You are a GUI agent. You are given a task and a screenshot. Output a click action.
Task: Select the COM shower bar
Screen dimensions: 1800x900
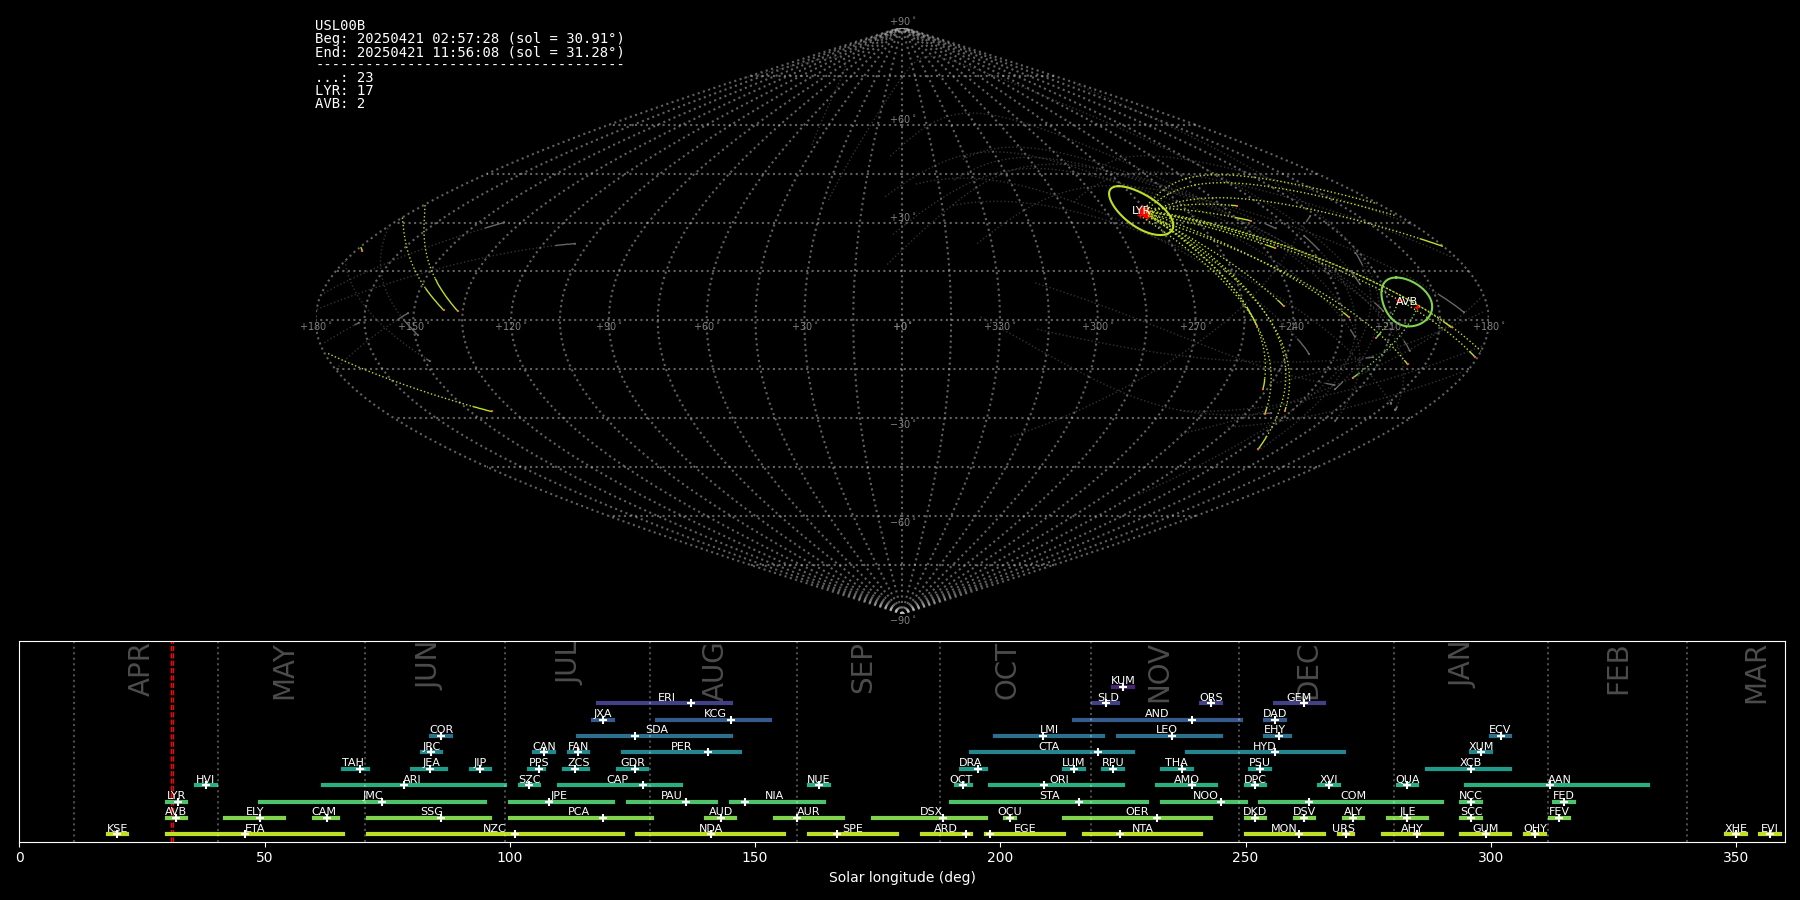click(x=1351, y=802)
